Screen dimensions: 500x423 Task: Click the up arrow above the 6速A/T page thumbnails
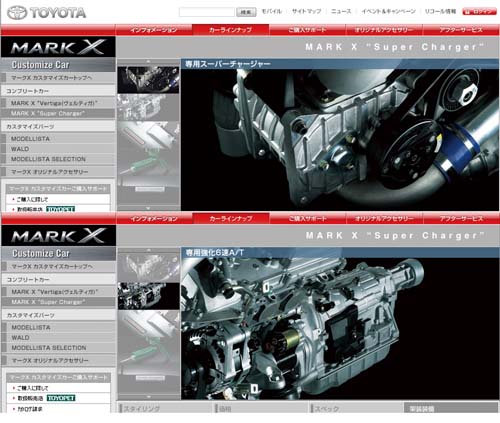click(x=148, y=250)
